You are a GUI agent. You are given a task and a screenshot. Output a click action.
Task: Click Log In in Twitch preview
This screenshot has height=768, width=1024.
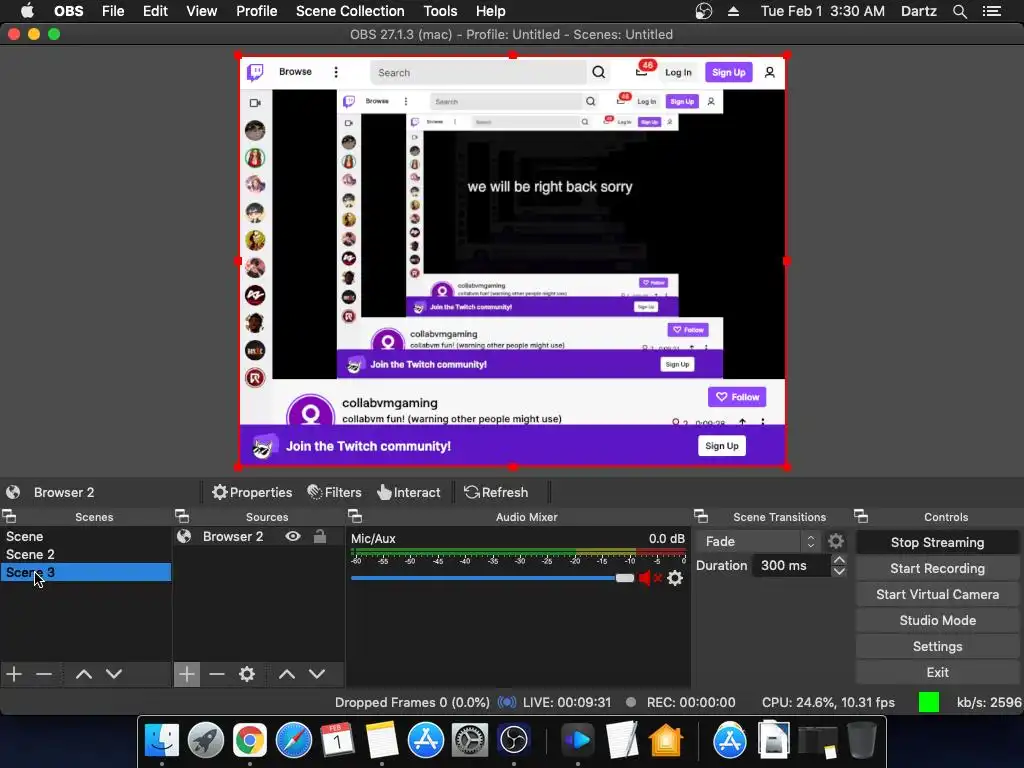pyautogui.click(x=678, y=72)
